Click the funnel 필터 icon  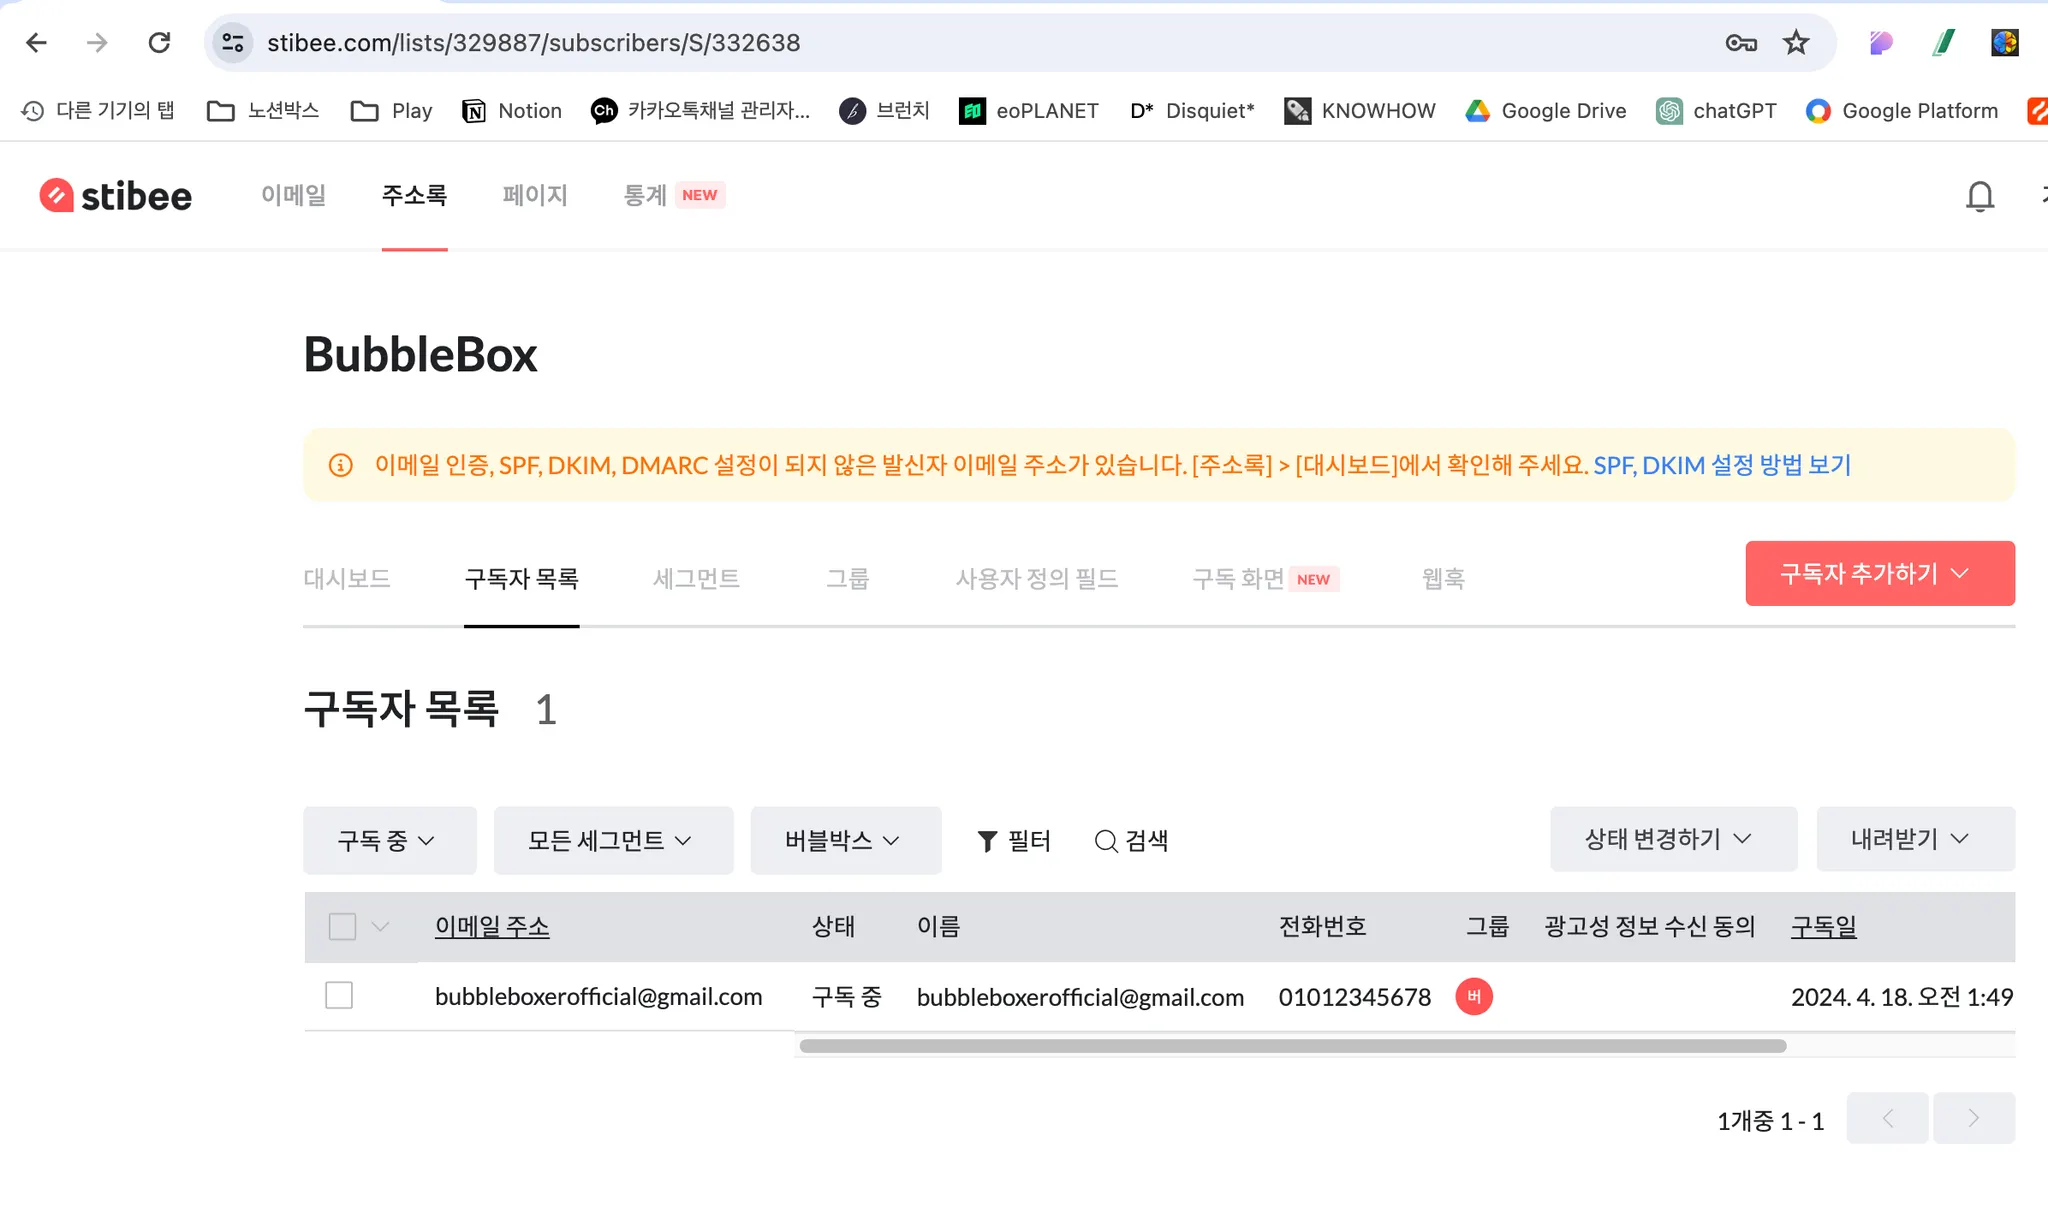click(987, 841)
